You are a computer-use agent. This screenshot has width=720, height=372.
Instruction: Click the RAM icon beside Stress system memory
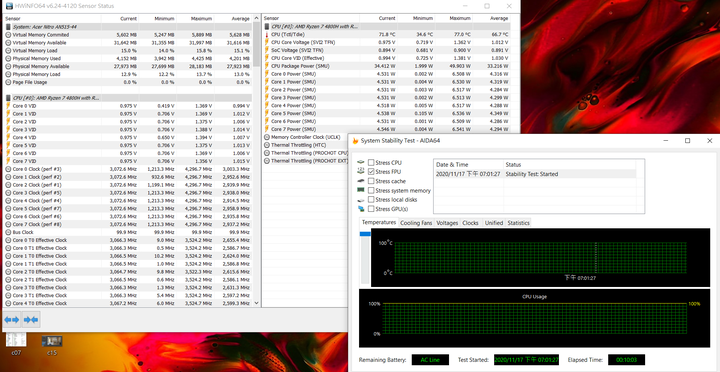tap(361, 190)
